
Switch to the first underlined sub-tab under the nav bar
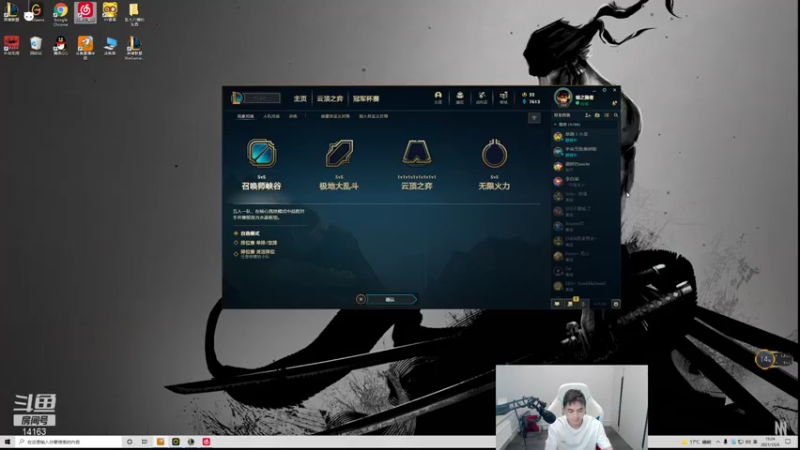[245, 116]
